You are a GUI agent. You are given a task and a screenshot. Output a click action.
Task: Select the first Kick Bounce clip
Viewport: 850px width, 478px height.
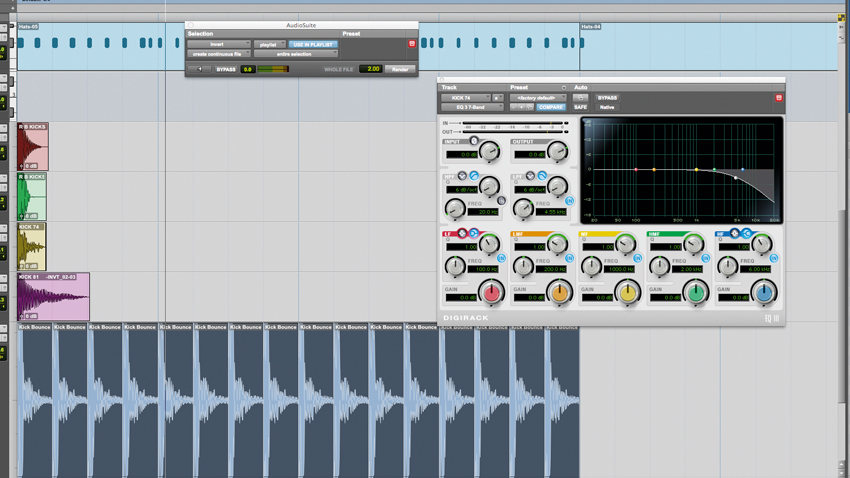[35, 401]
